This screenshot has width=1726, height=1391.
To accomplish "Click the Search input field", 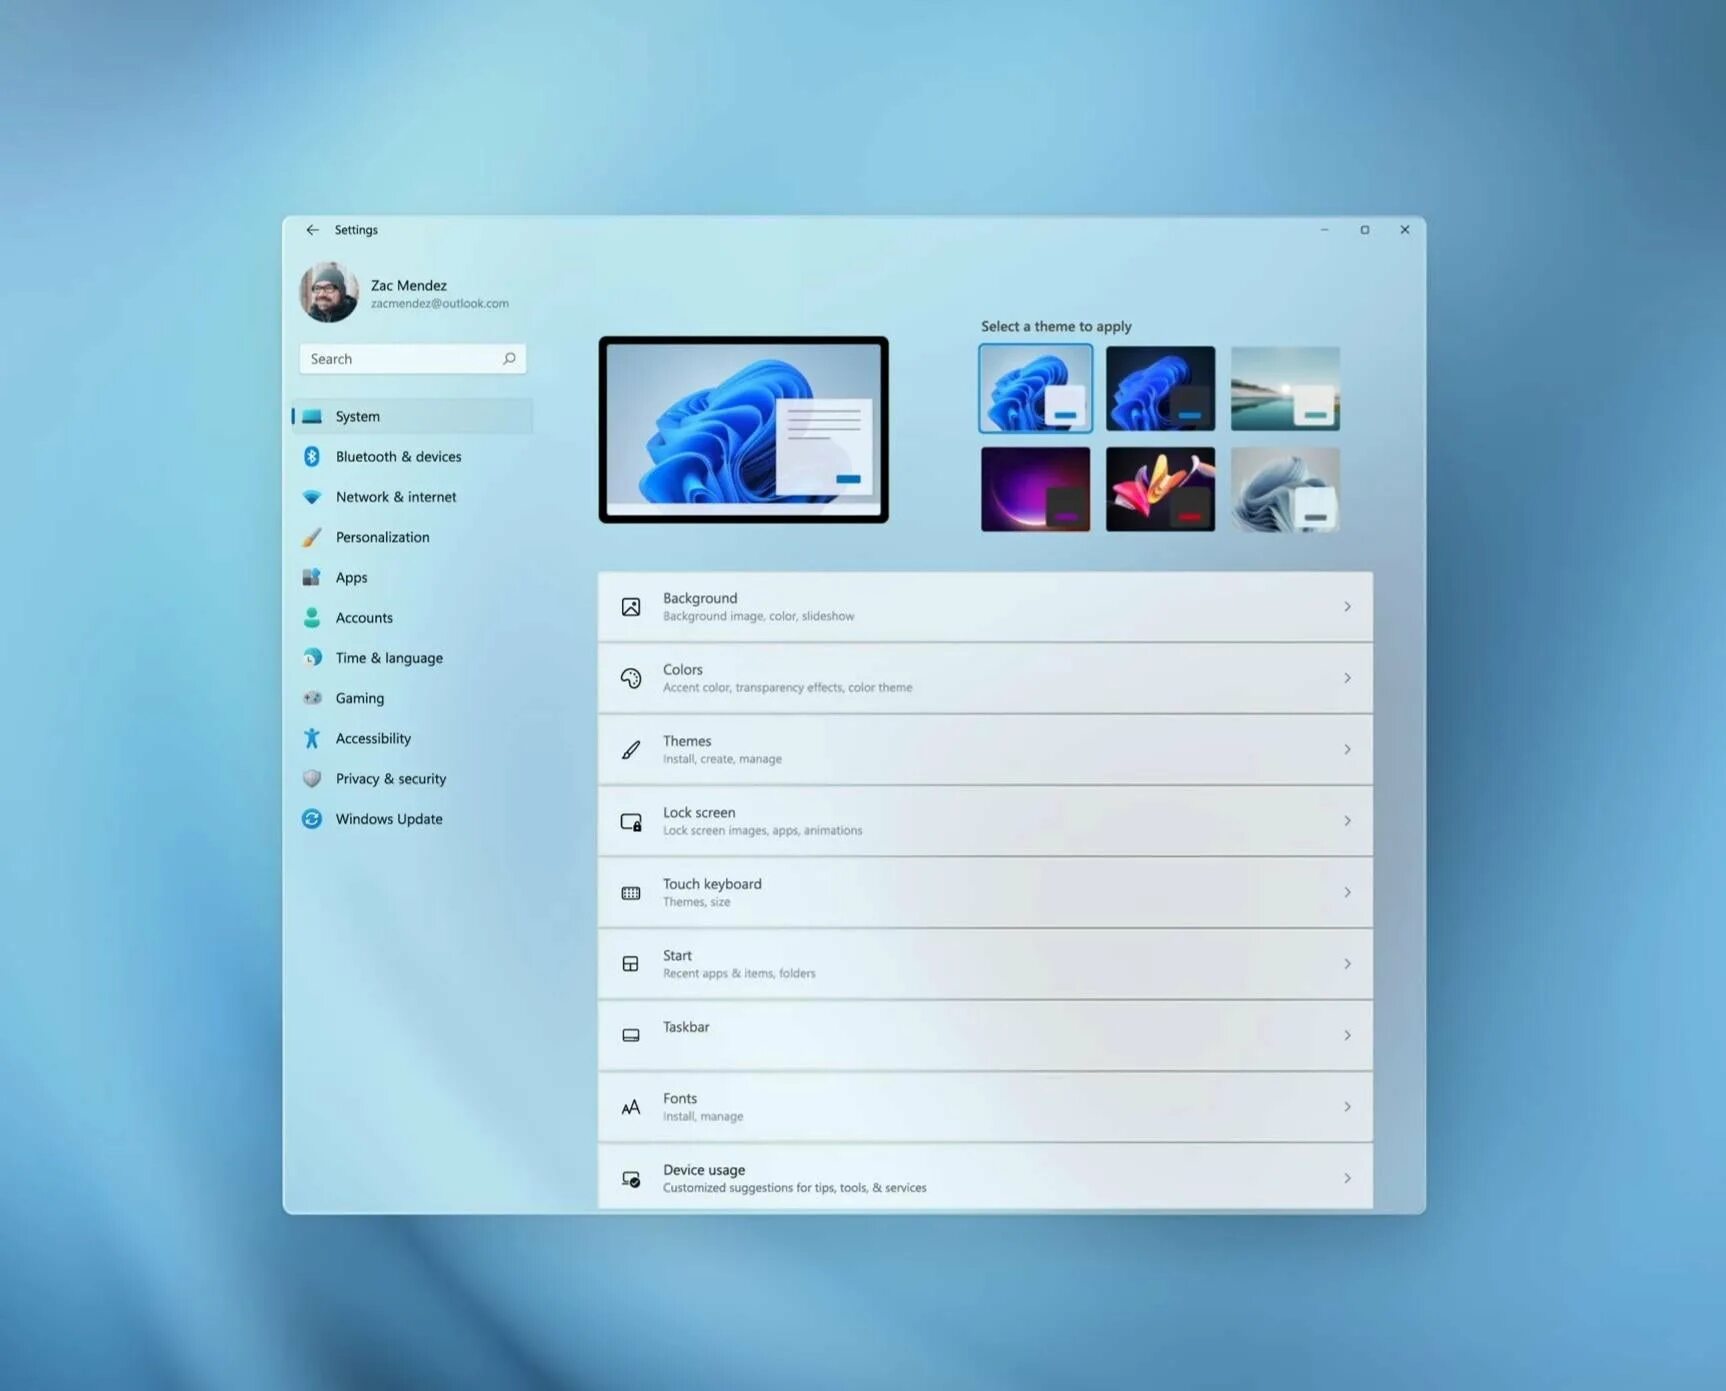I will coord(412,358).
